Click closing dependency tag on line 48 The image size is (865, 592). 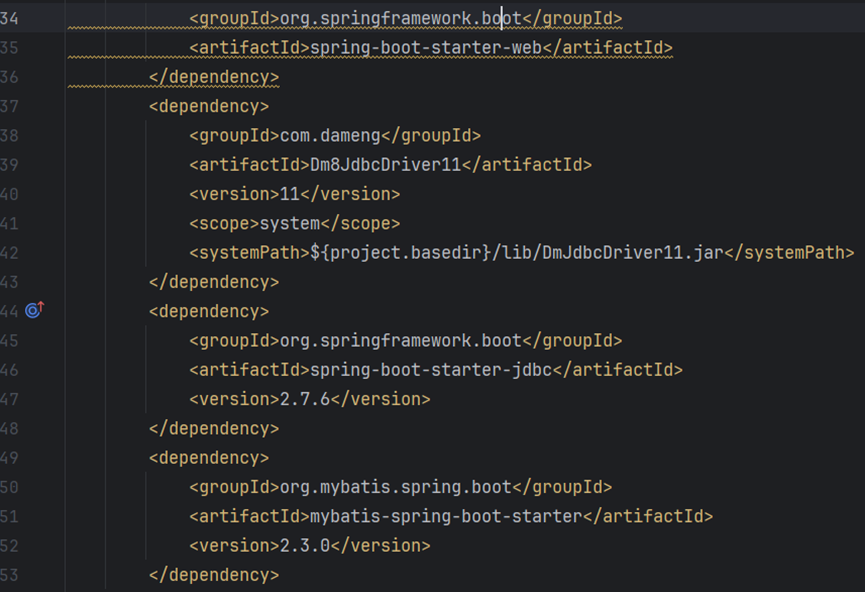(x=214, y=428)
